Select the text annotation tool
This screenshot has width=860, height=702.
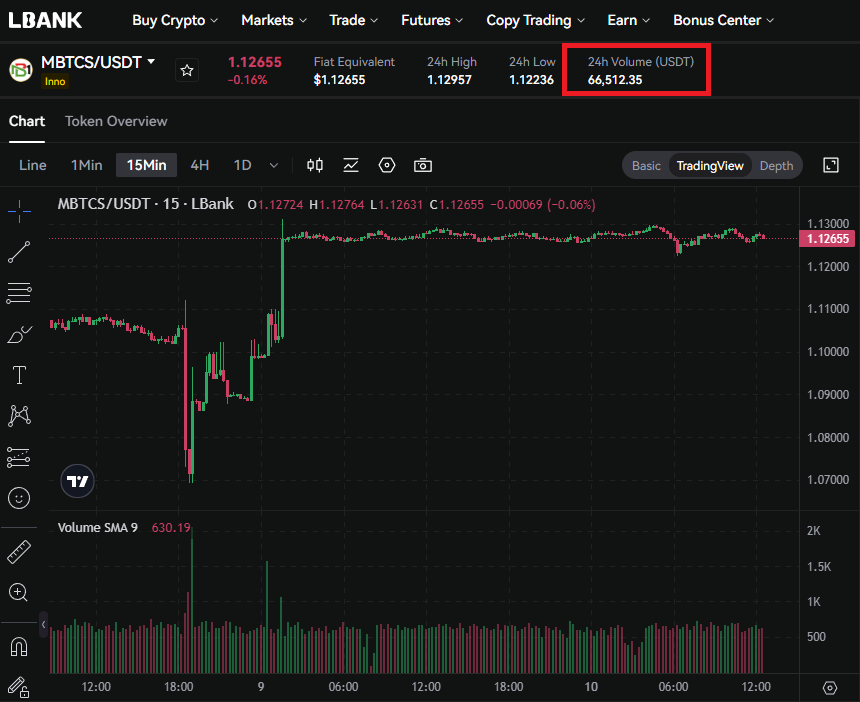(x=19, y=375)
